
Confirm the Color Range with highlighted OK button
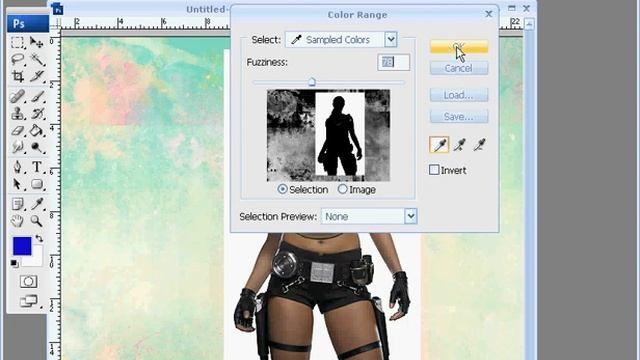(459, 47)
